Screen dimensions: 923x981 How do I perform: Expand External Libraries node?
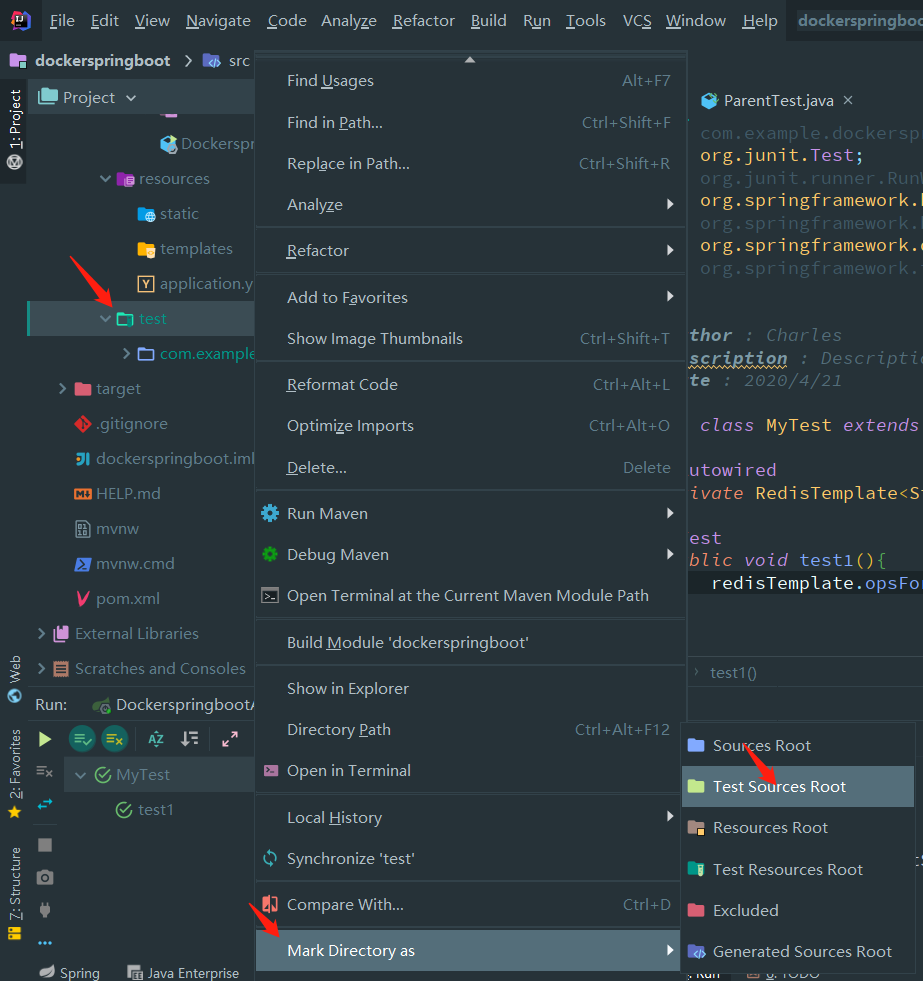click(x=41, y=634)
